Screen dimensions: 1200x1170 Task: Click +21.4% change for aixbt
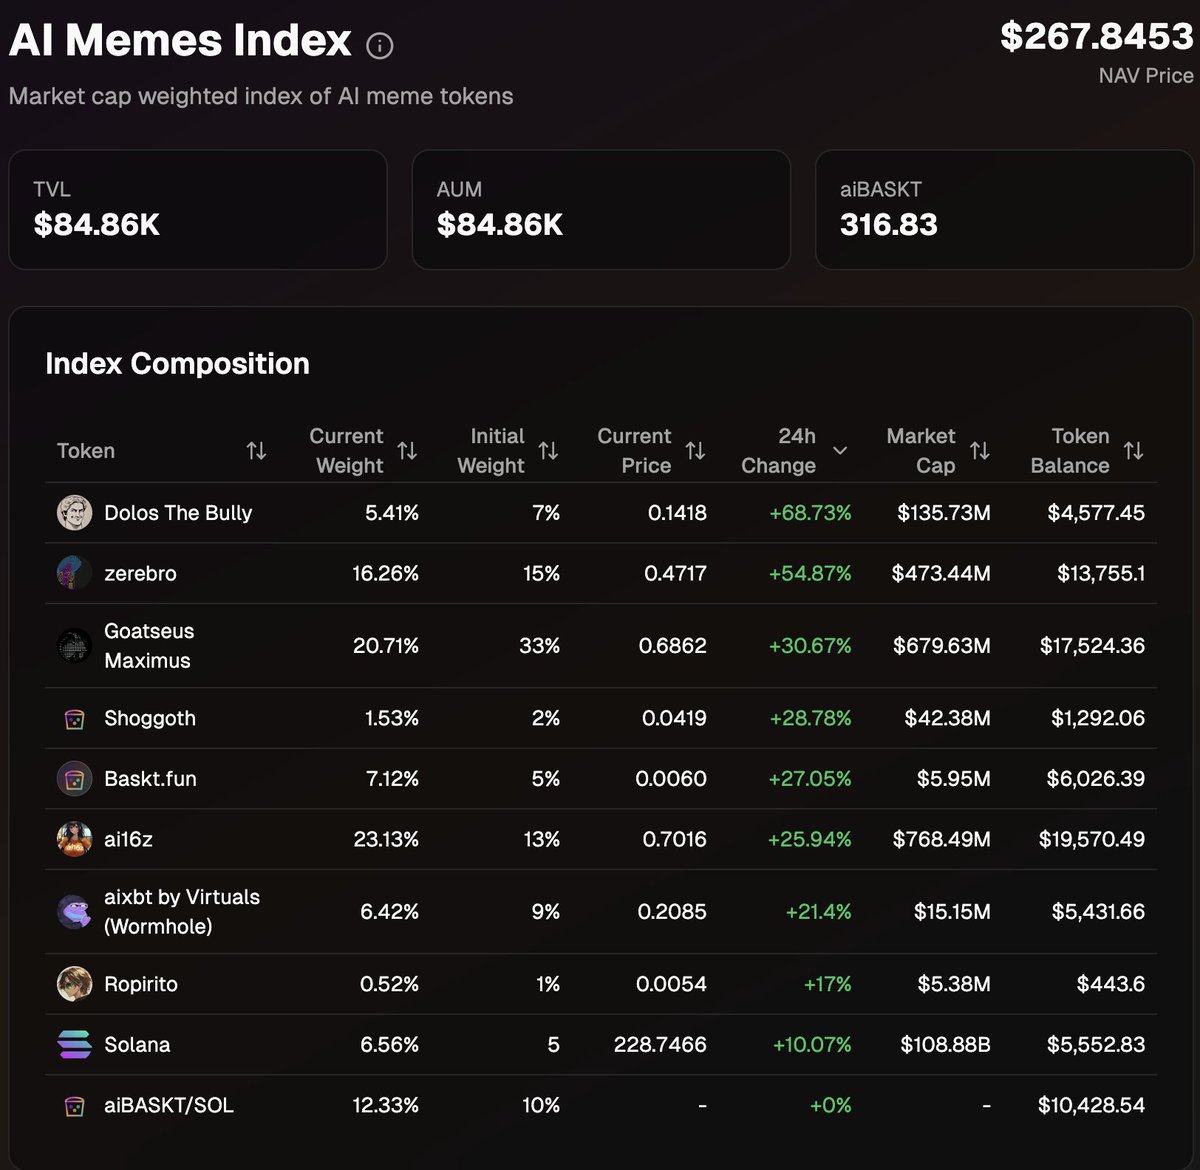(818, 911)
